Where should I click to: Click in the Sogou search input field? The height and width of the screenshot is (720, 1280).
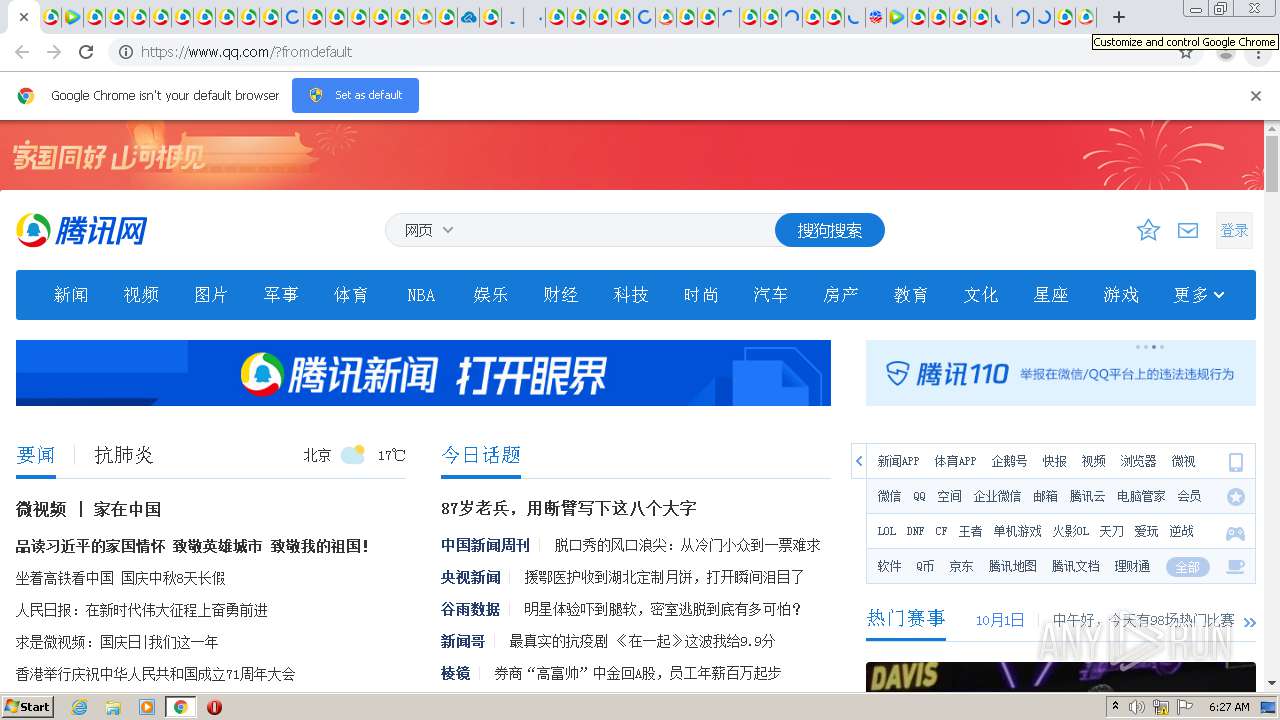615,230
